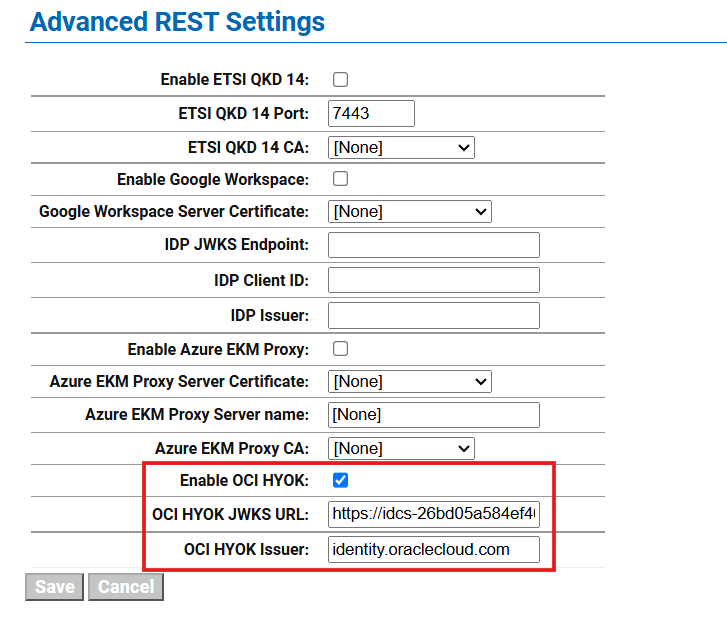The height and width of the screenshot is (640, 727).
Task: Click the OCI HYOK Issuer label
Action: click(x=246, y=550)
